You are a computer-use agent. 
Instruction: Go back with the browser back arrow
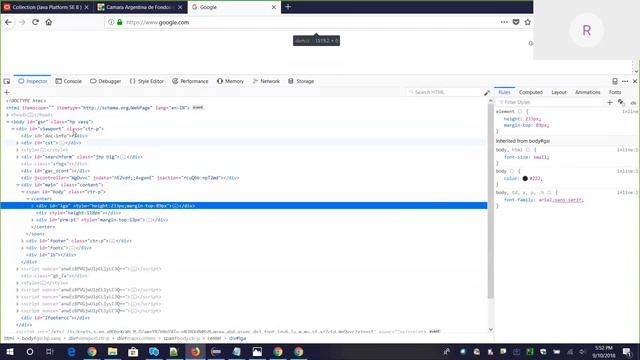pos(9,22)
